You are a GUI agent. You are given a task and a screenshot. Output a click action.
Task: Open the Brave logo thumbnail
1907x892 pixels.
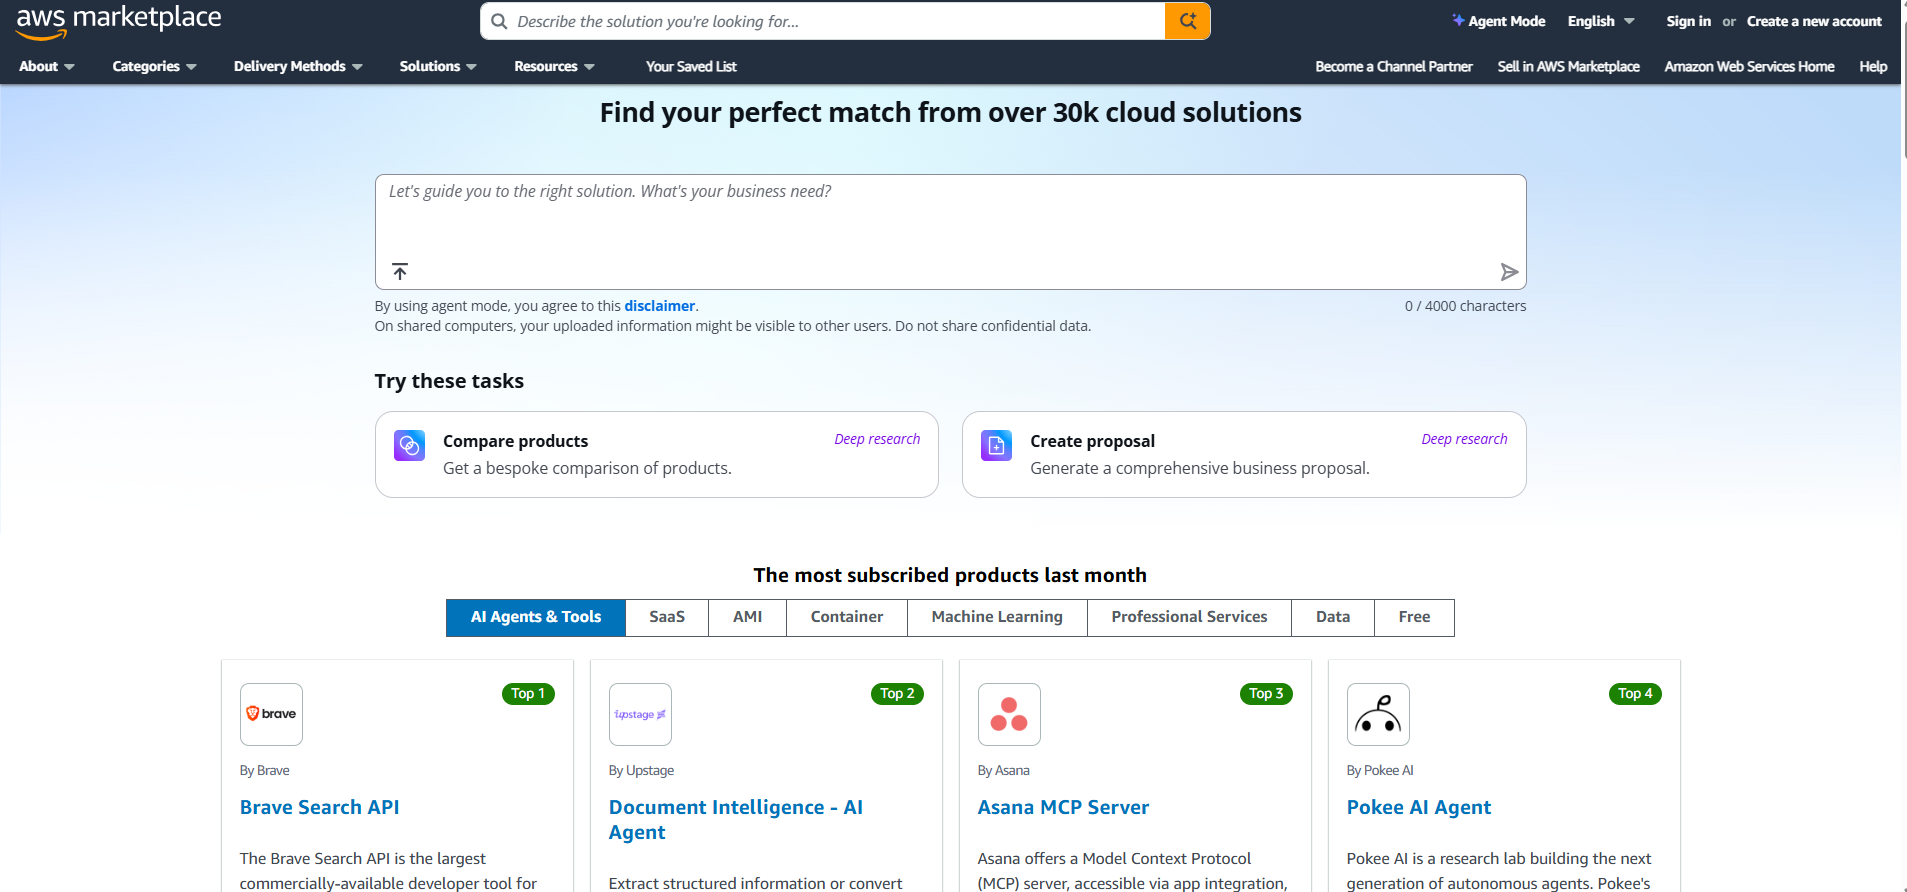click(x=271, y=714)
